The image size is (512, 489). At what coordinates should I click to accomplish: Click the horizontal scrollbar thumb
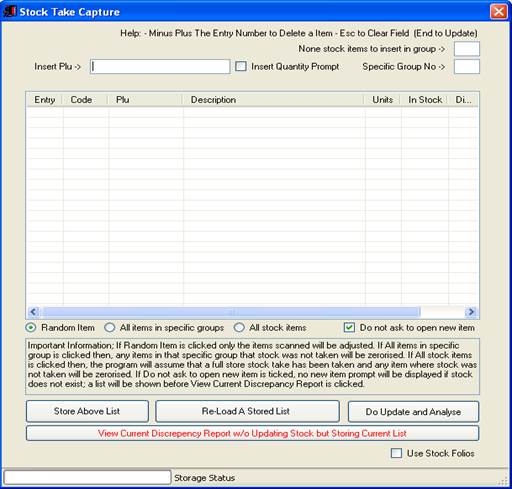pos(231,312)
